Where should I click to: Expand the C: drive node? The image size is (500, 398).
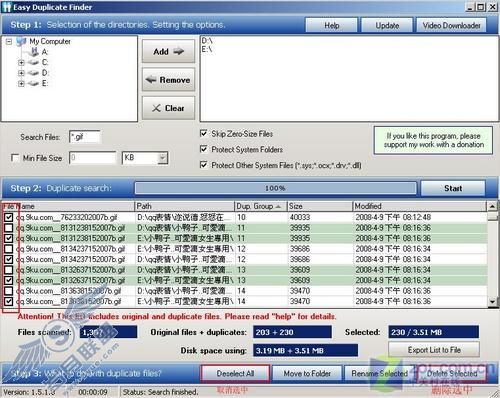[21, 63]
